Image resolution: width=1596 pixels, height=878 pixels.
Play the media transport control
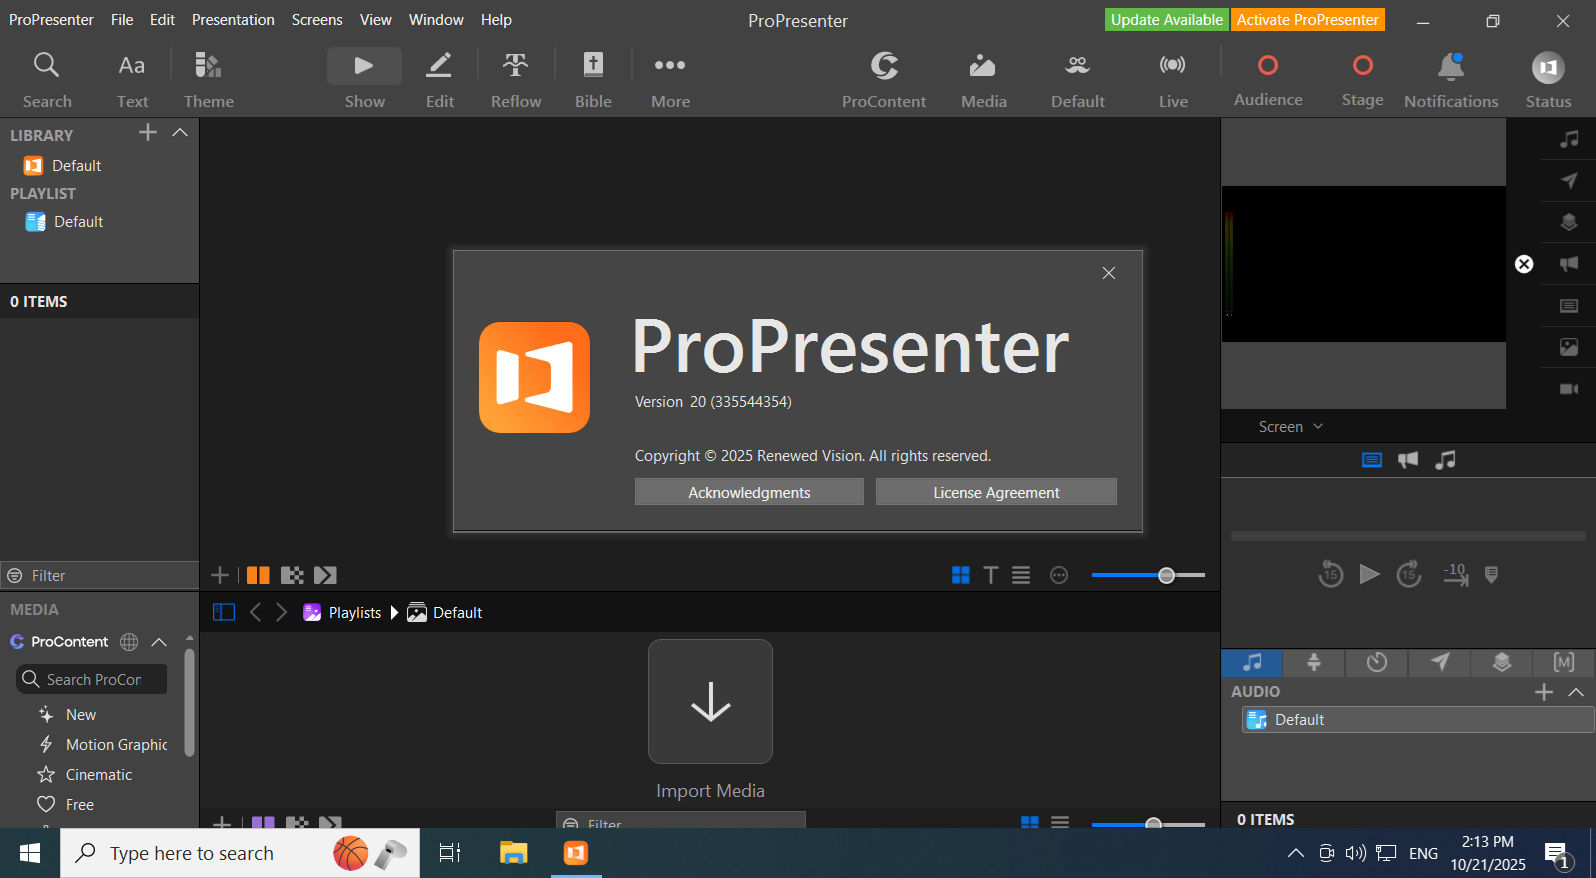tap(1369, 574)
